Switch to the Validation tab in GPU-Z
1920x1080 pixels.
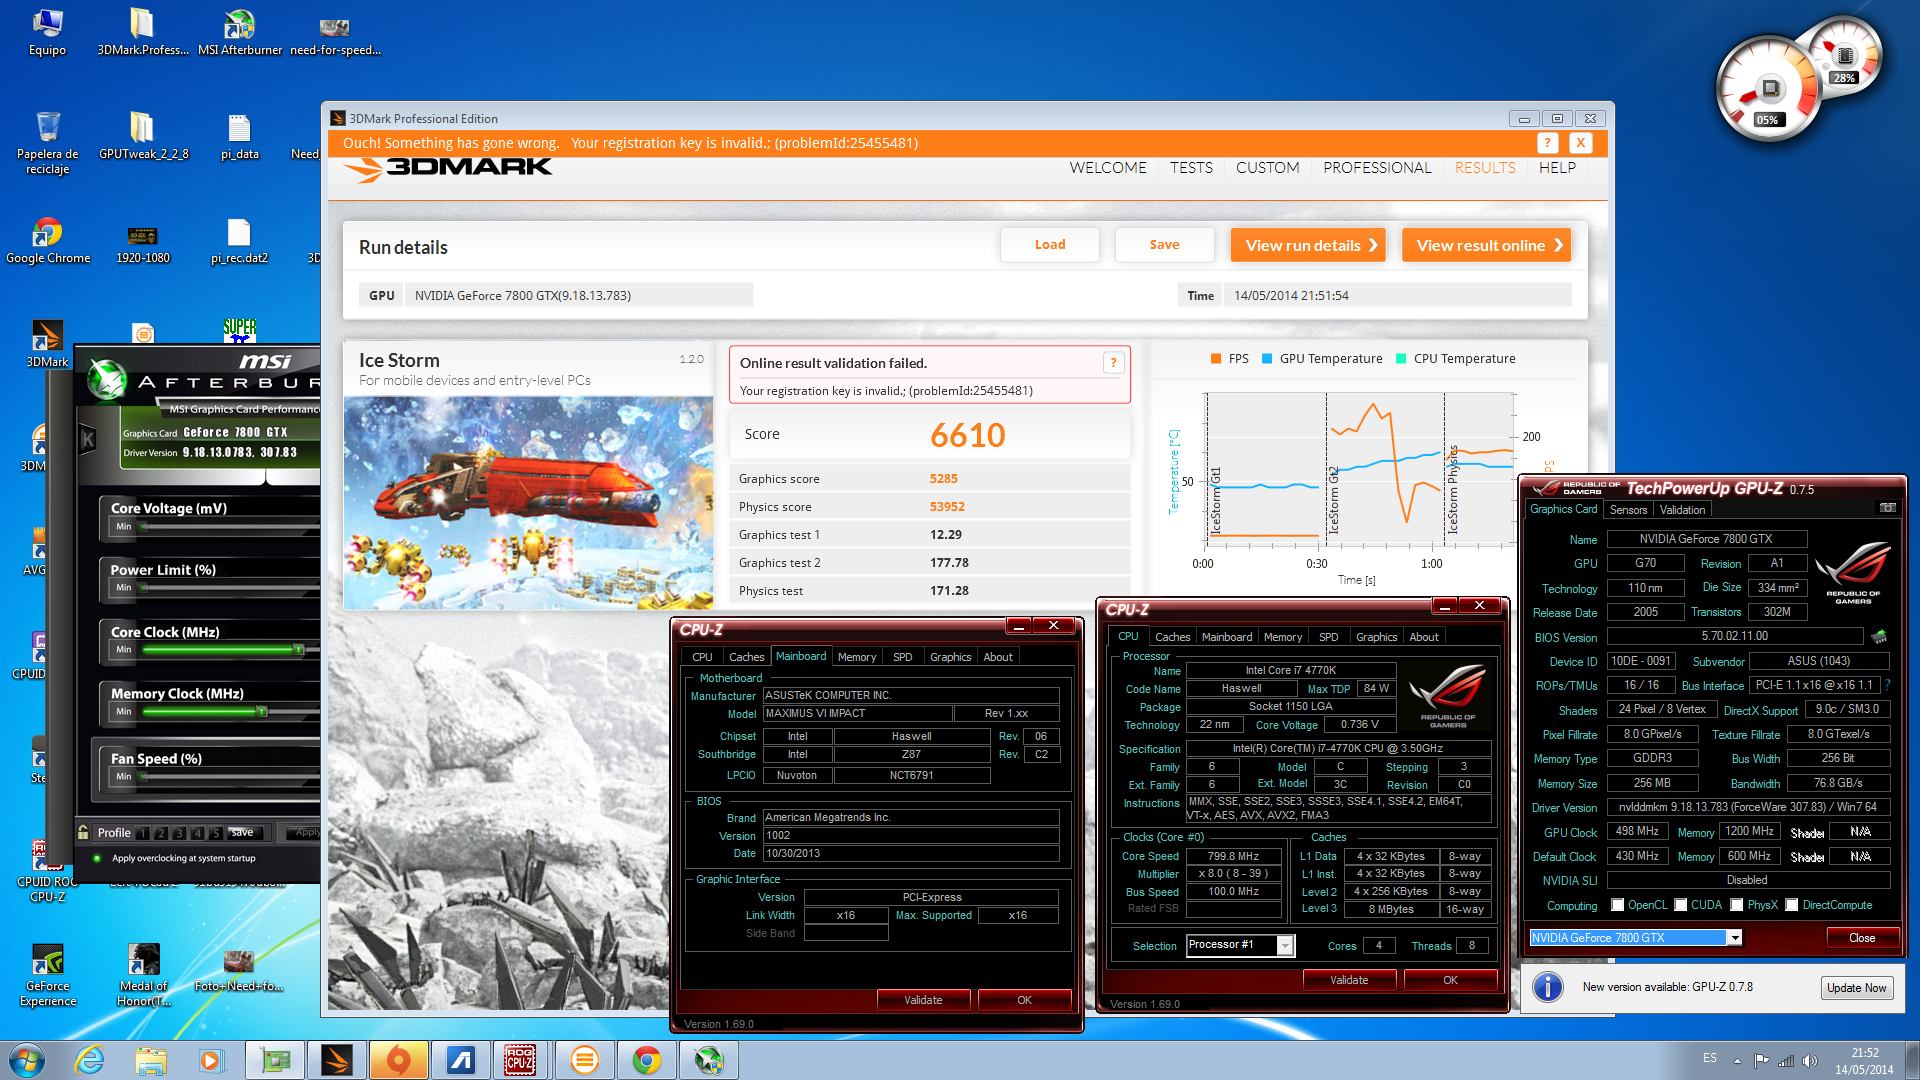coord(1682,510)
